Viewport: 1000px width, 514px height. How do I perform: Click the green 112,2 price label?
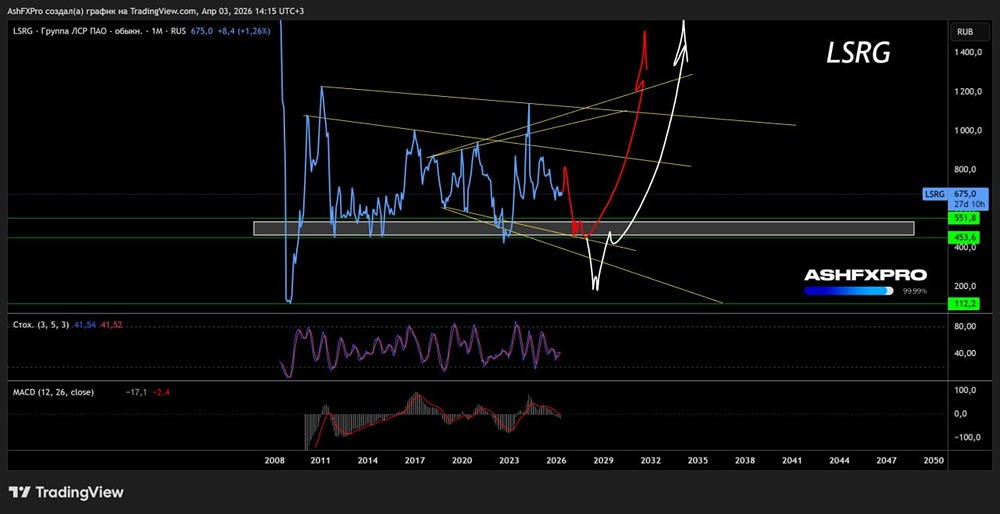(965, 304)
